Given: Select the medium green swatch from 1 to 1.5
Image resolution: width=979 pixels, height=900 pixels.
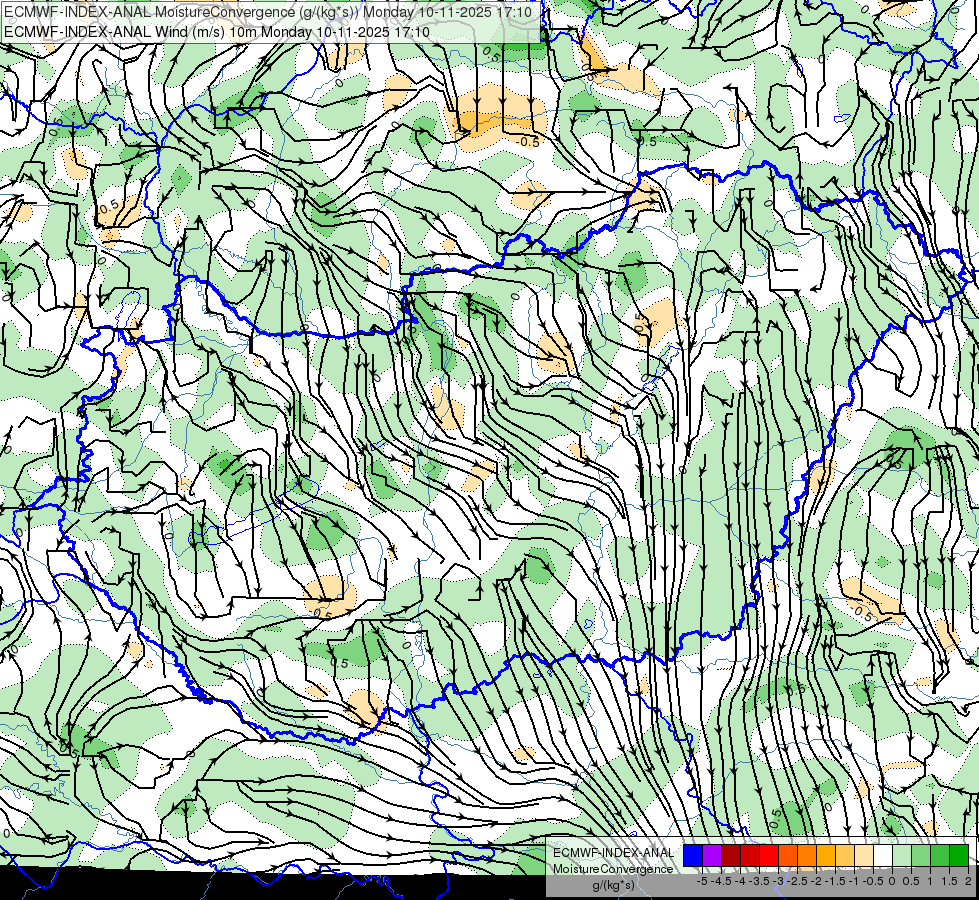Looking at the screenshot, I should pos(940,856).
